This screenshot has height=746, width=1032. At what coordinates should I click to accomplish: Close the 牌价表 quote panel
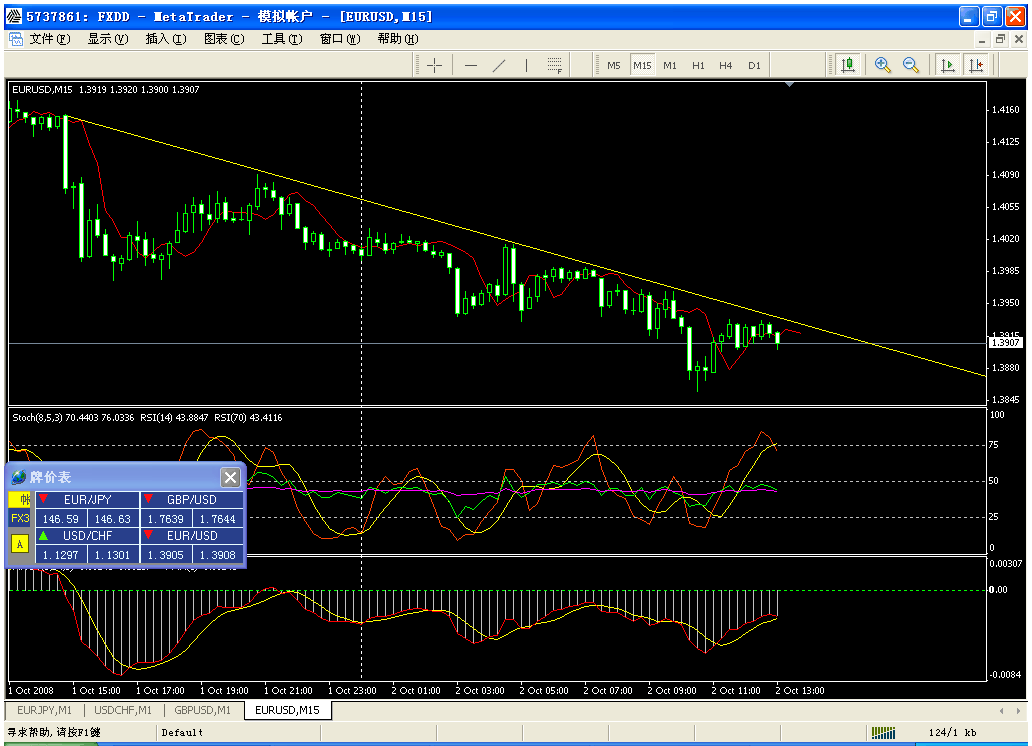point(230,477)
